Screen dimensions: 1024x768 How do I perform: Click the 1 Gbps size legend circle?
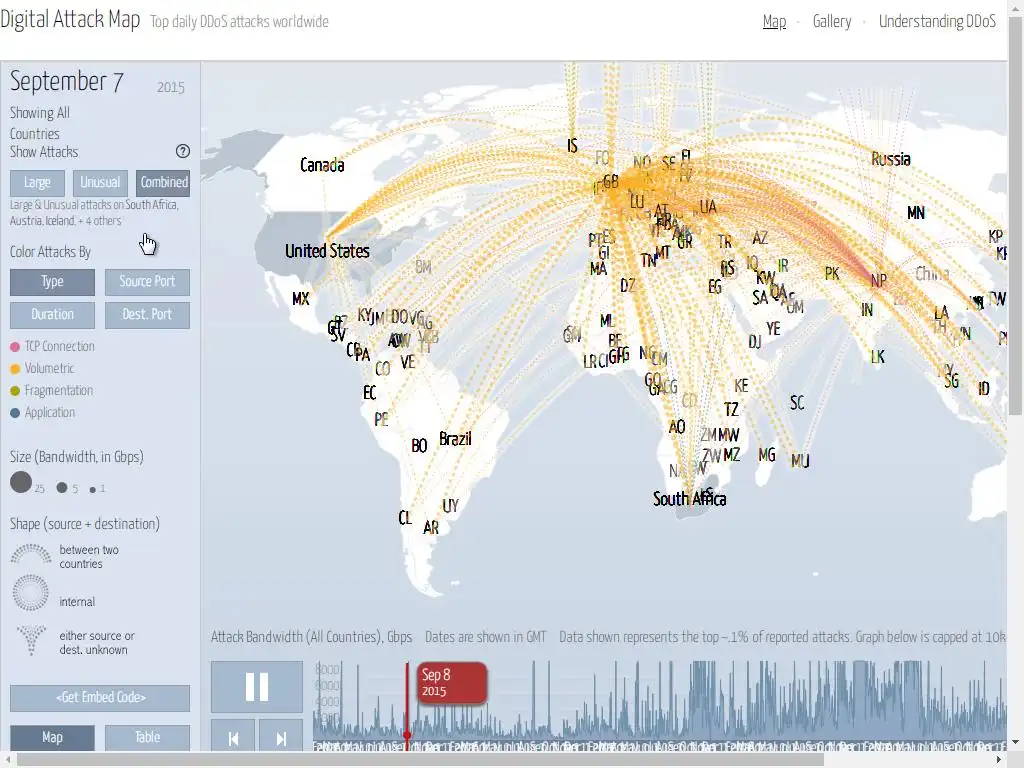pos(93,489)
